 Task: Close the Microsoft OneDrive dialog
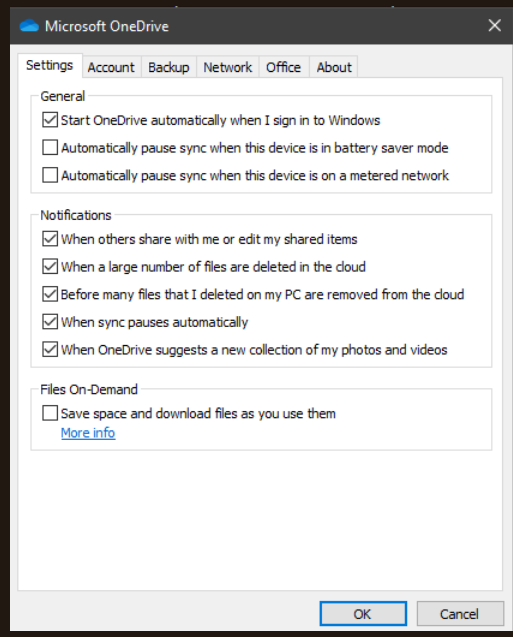[494, 26]
